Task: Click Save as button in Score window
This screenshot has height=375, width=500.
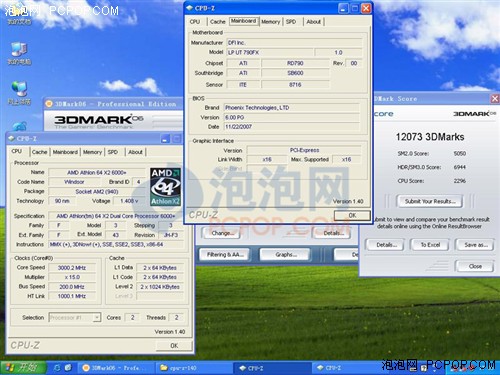Action: click(475, 245)
